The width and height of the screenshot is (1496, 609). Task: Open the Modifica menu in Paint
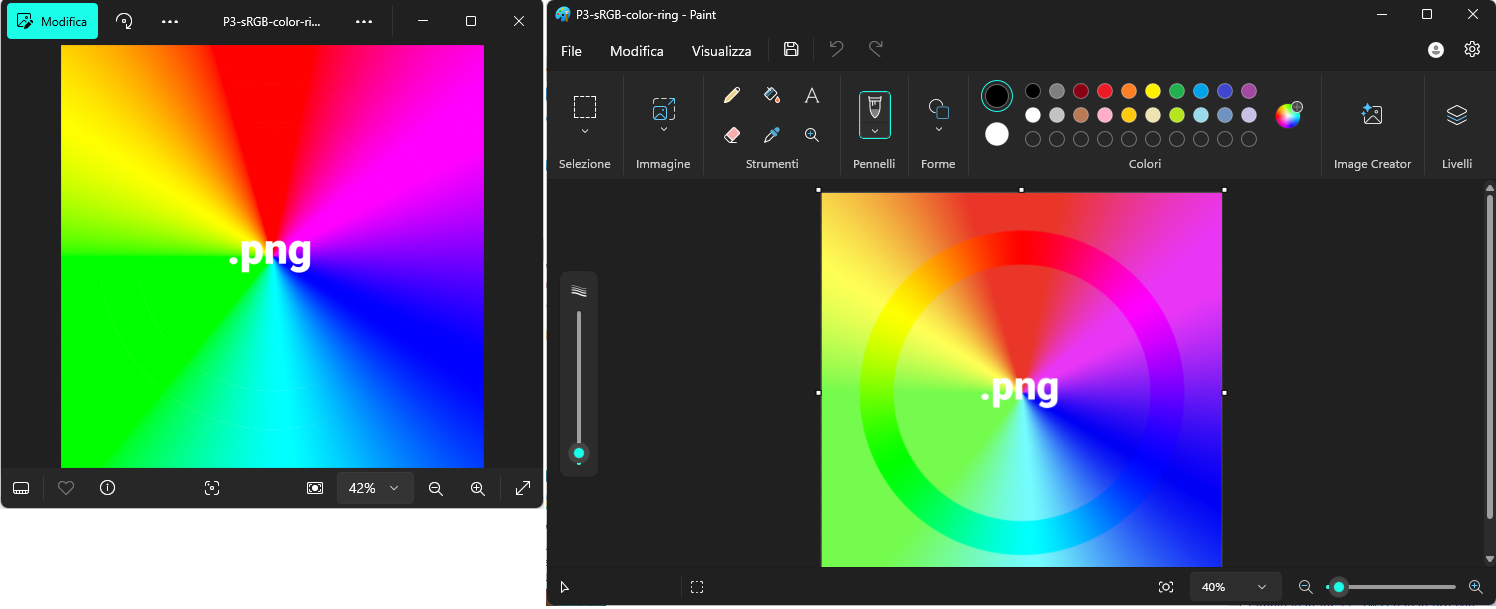637,51
